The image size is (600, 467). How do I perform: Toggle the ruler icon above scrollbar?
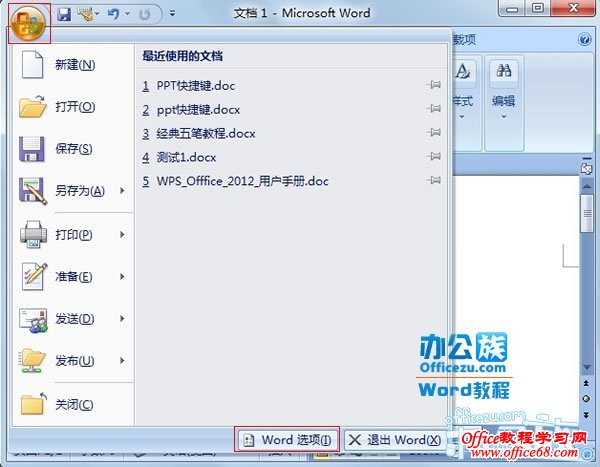pyautogui.click(x=587, y=168)
